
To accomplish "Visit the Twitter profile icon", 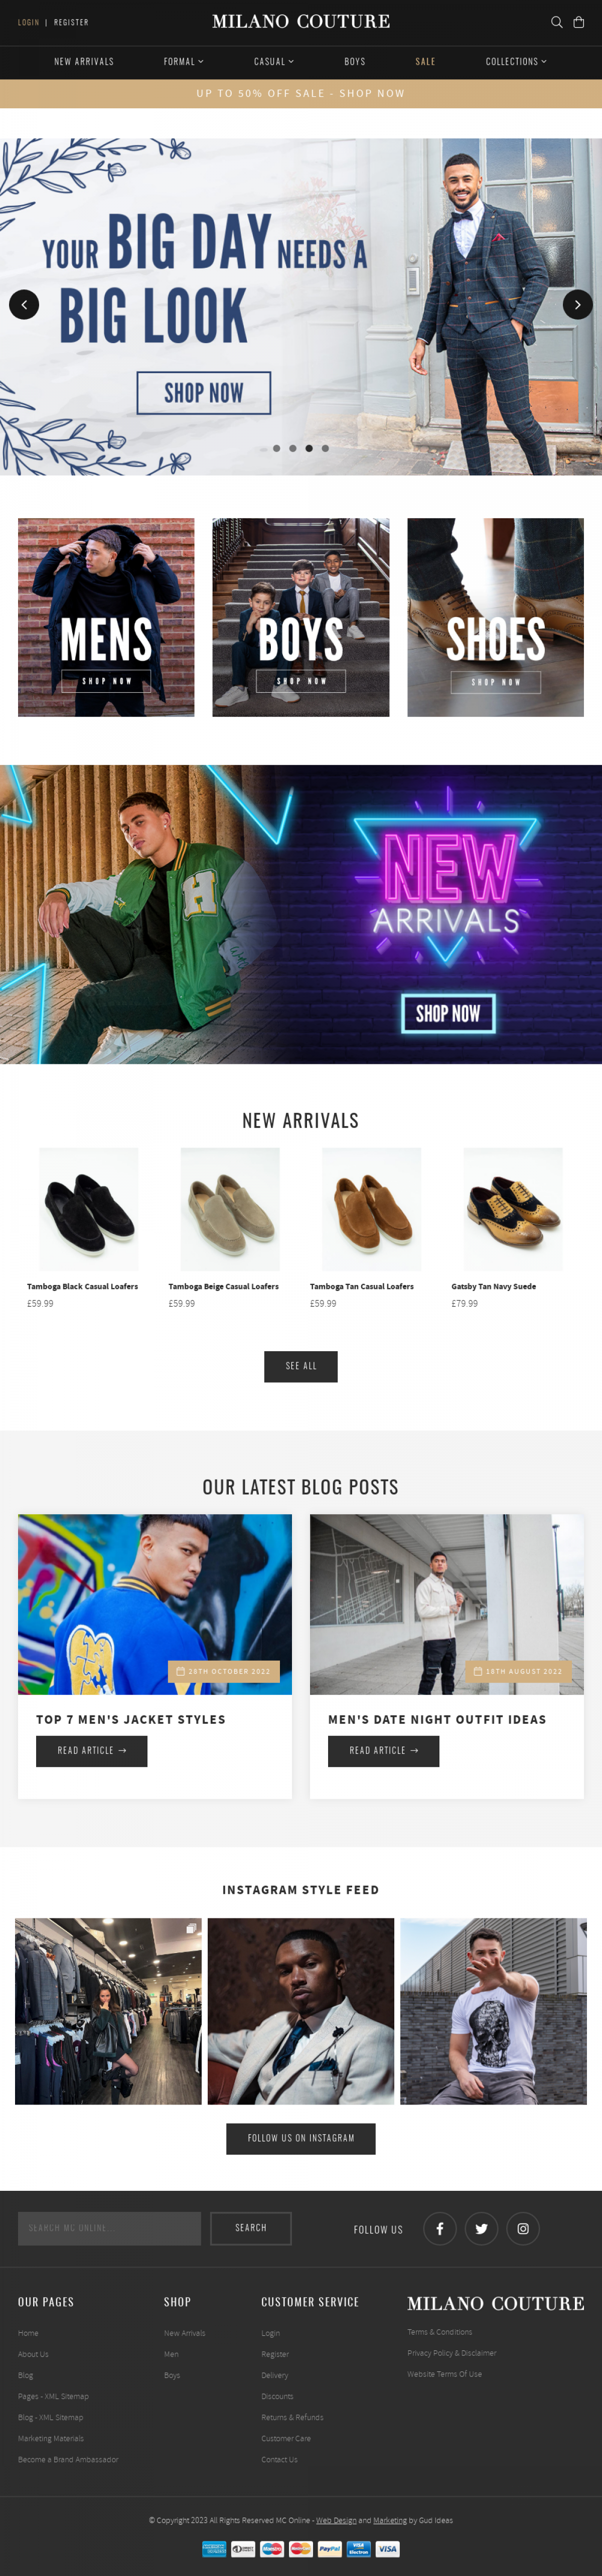I will click(481, 2228).
